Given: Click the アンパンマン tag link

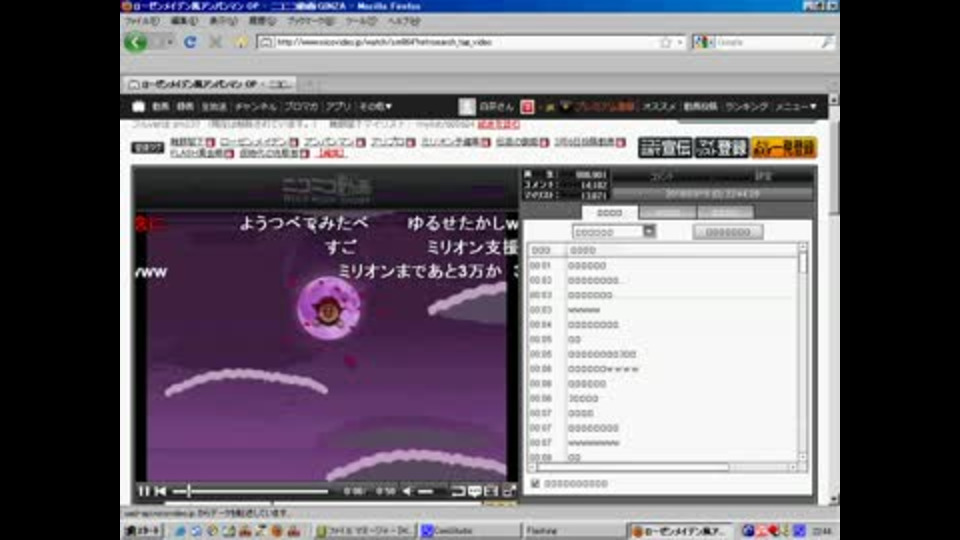Looking at the screenshot, I should coord(329,142).
